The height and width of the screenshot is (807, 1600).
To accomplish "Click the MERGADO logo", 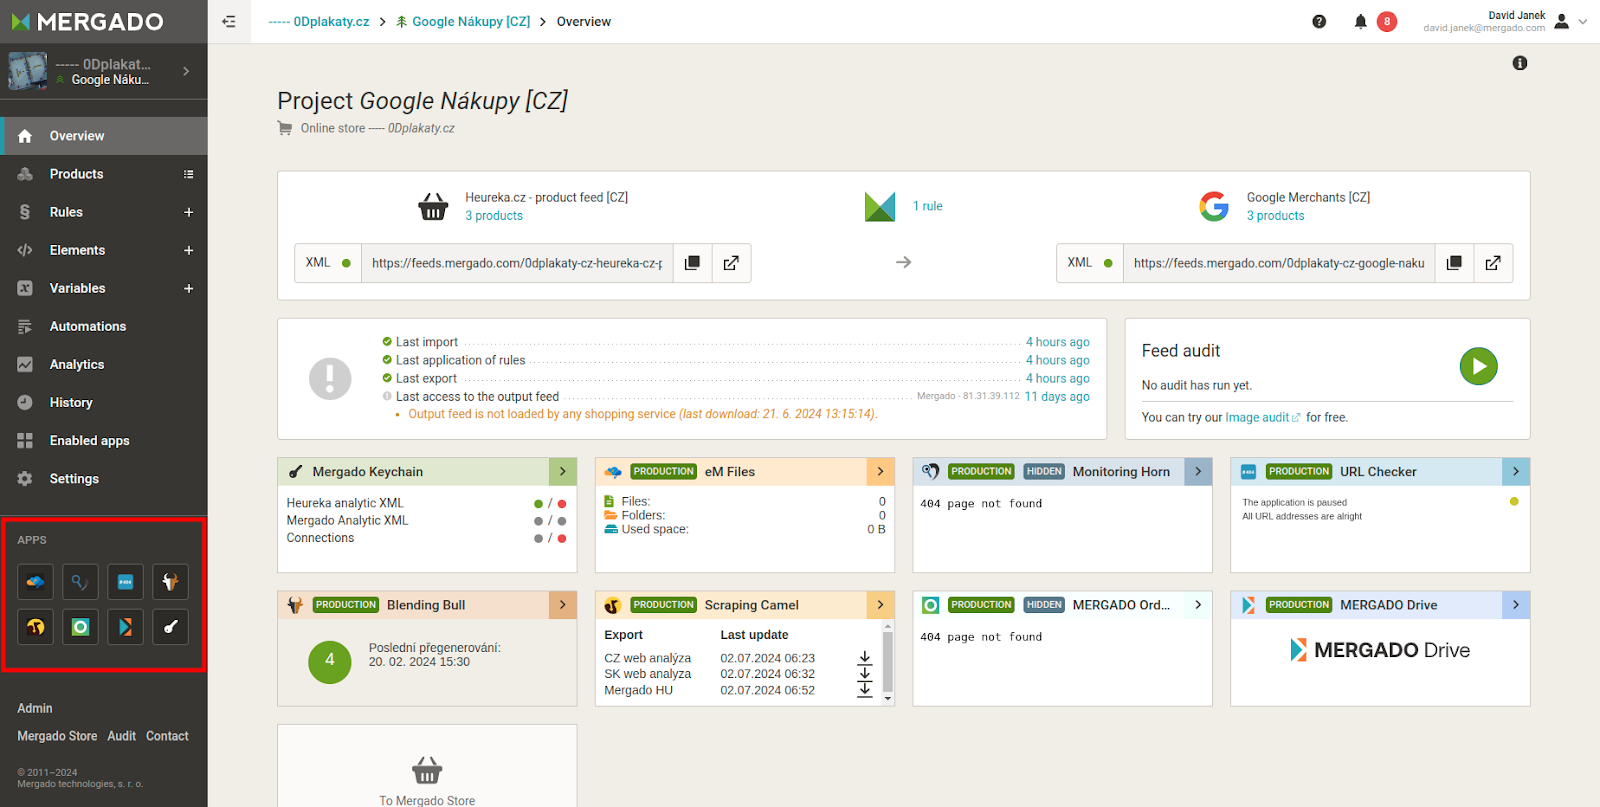I will (x=87, y=21).
